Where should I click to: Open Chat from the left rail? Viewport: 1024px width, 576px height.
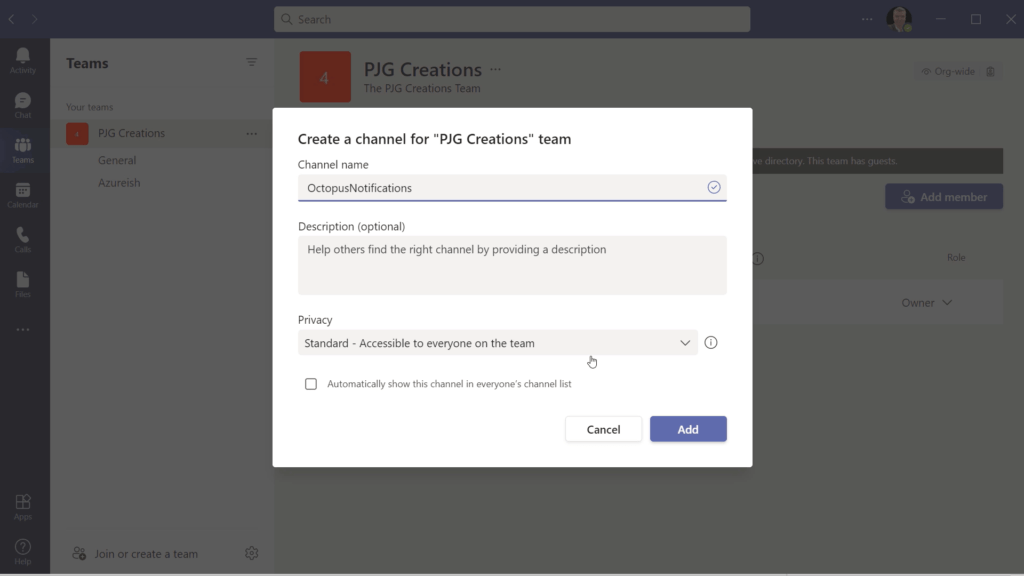tap(23, 105)
